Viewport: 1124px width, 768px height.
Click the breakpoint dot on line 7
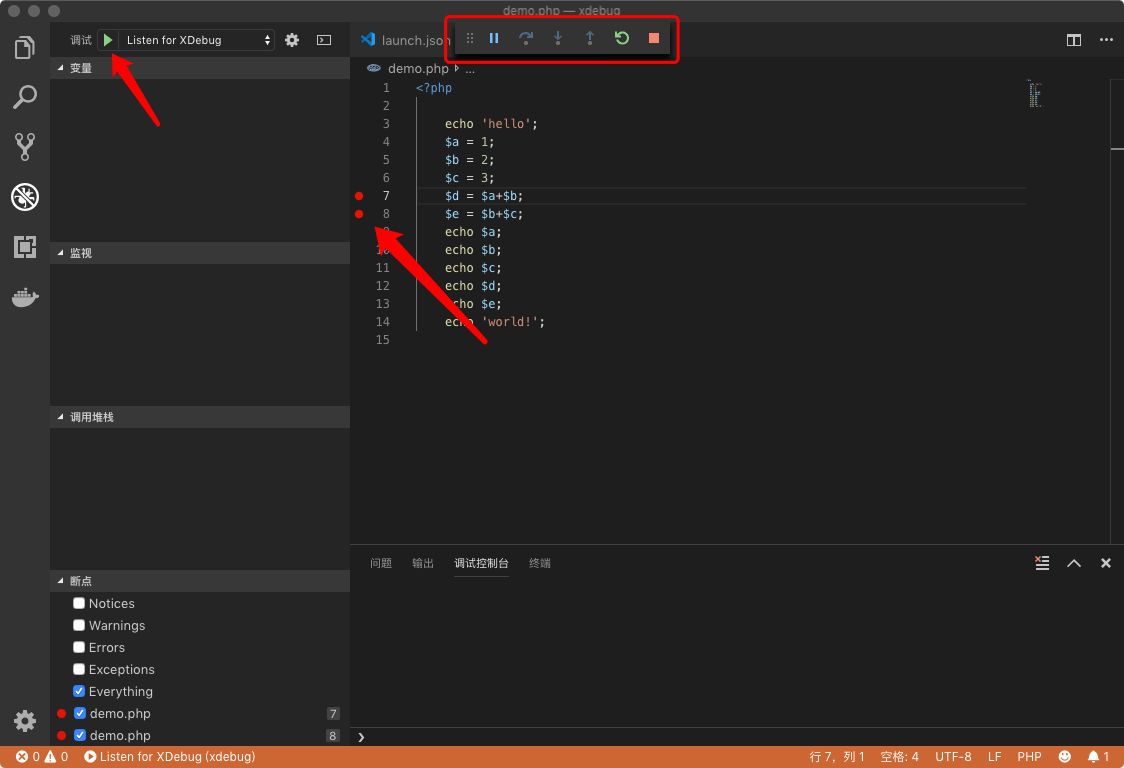coord(359,196)
